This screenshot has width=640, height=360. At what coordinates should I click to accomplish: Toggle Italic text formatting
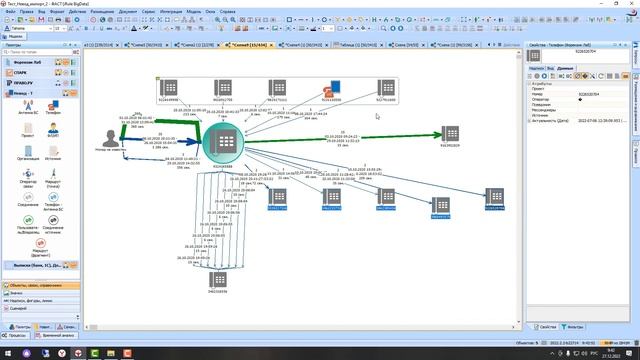[94, 29]
